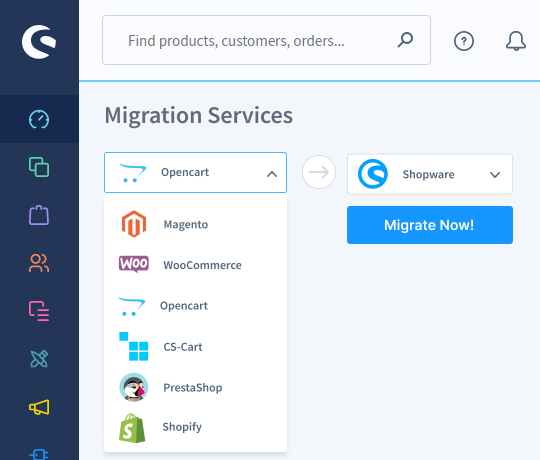Click the Shopware logo in sidebar
This screenshot has height=460, width=540.
39,42
